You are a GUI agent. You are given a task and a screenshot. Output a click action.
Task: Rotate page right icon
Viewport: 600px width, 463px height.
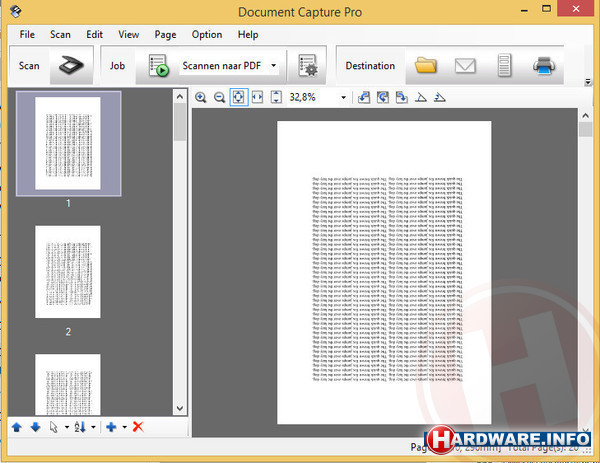tap(401, 98)
